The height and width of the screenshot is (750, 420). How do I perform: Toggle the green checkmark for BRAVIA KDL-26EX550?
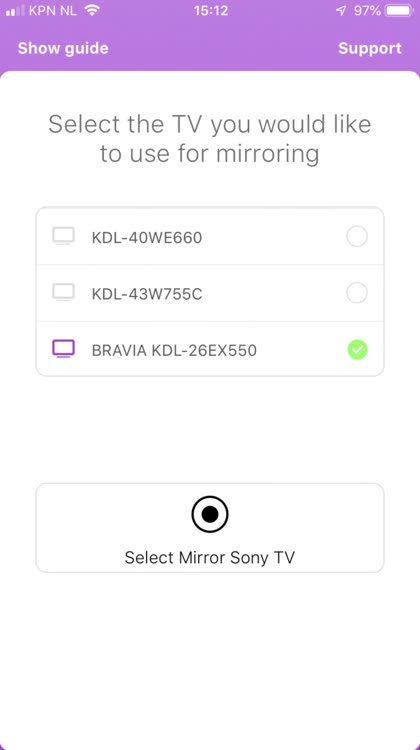pyautogui.click(x=357, y=350)
